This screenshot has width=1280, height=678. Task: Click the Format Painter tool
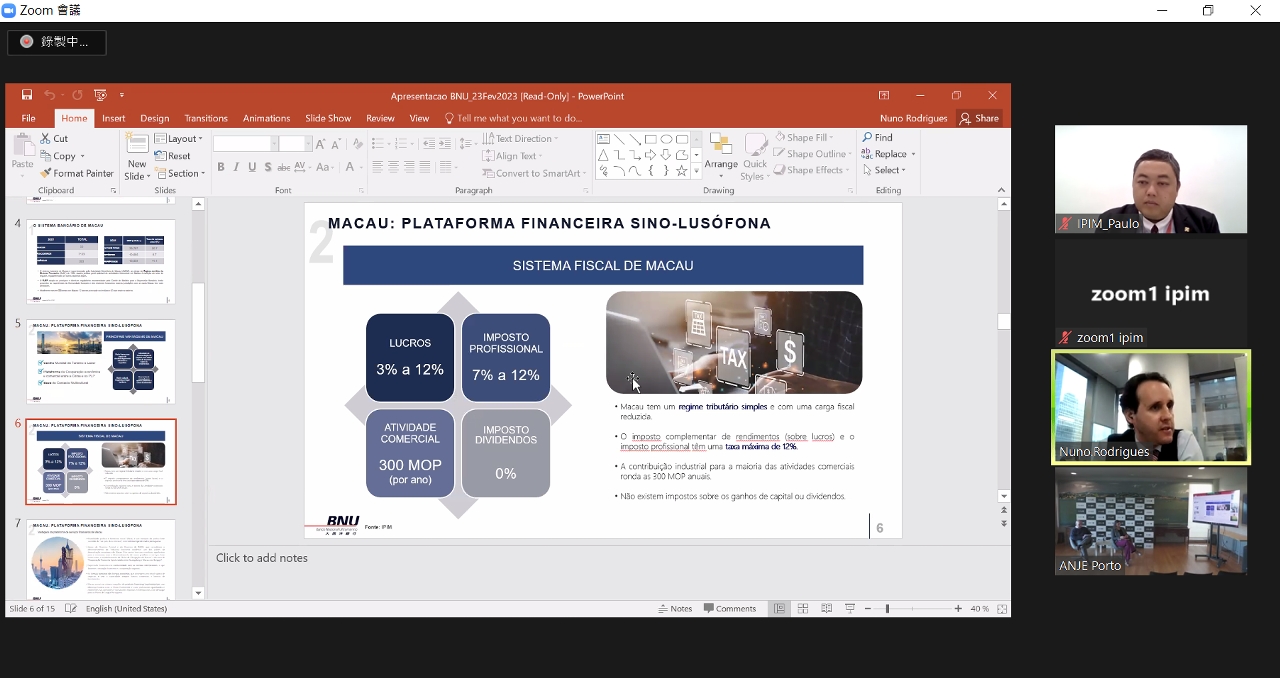pyautogui.click(x=77, y=173)
